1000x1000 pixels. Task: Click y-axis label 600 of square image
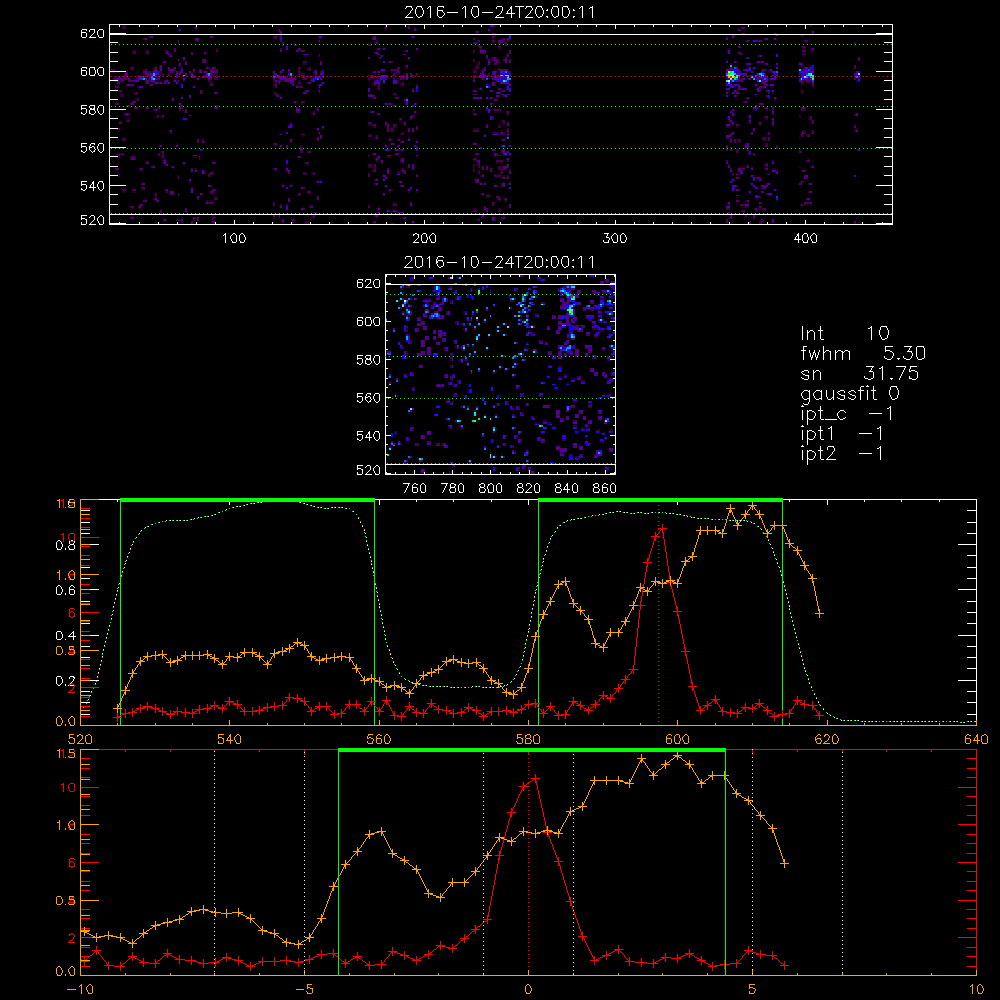[x=368, y=321]
